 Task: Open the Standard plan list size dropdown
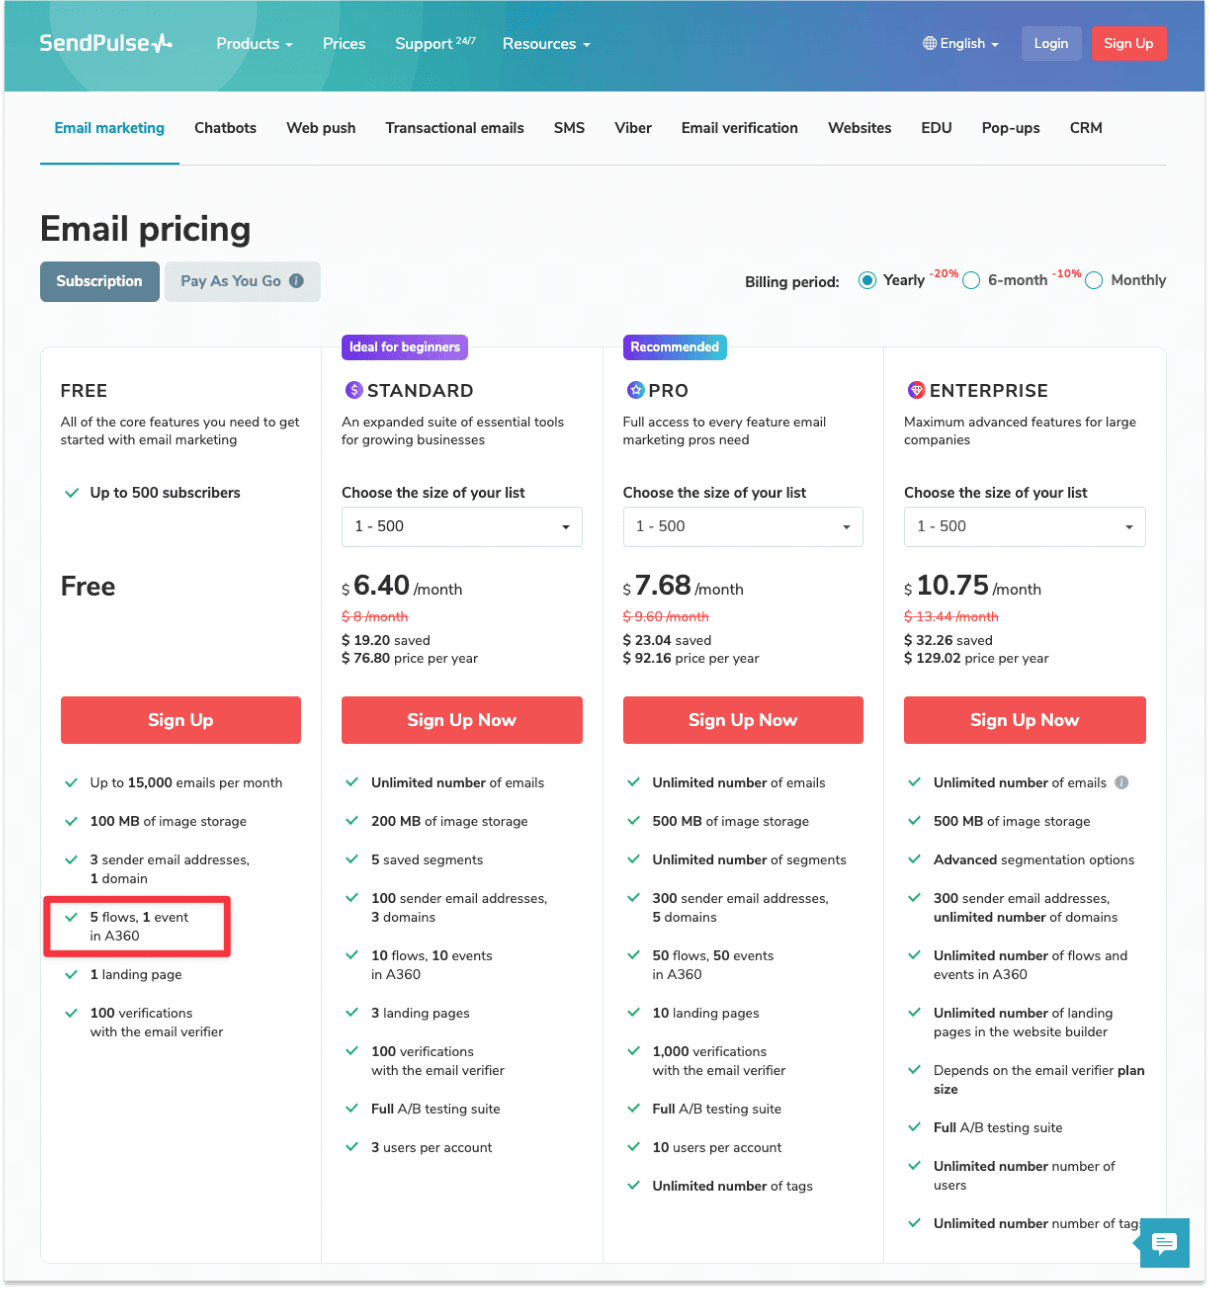pyautogui.click(x=461, y=526)
